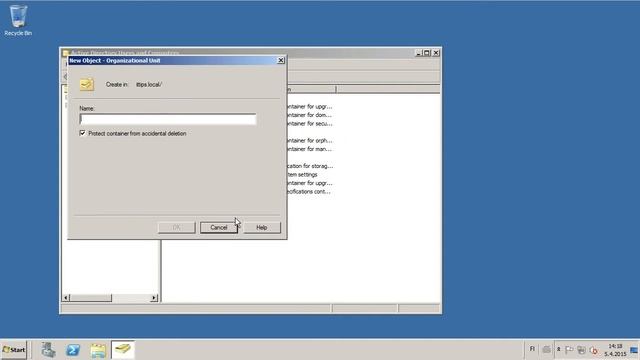Close the Active Directory Users and Computers window
The height and width of the screenshot is (360, 640).
pos(436,53)
